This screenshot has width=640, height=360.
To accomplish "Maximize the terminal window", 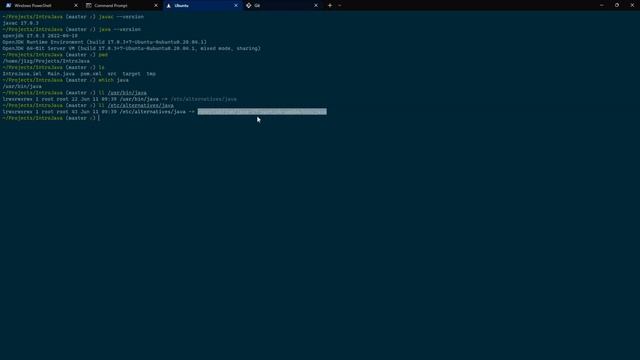I will point(617,5).
